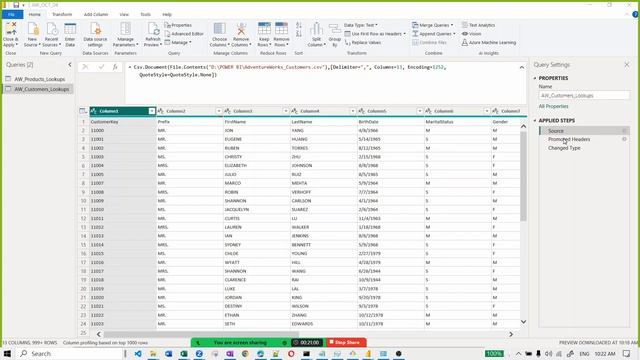This screenshot has height=360, width=640.
Task: Select the Changed Type applied step
Action: click(564, 148)
